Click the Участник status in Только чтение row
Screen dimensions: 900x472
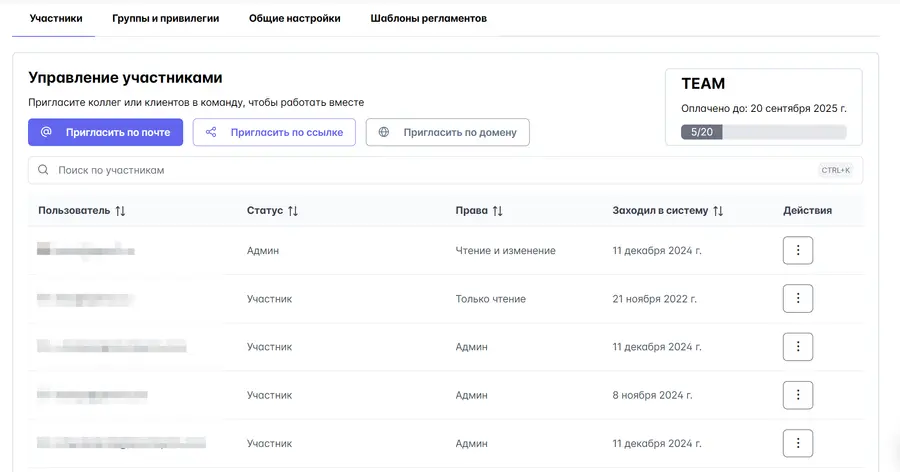tap(269, 299)
